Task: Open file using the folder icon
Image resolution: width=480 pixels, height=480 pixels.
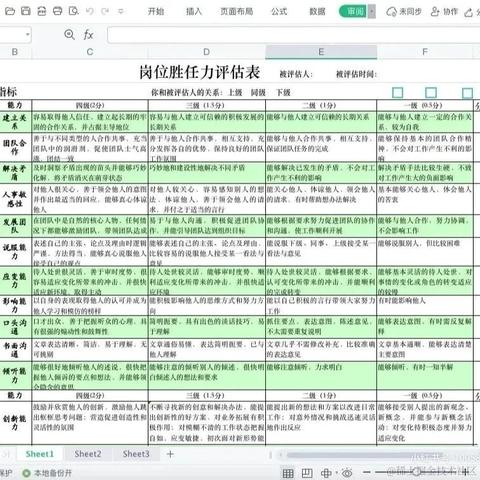Action: point(10,11)
